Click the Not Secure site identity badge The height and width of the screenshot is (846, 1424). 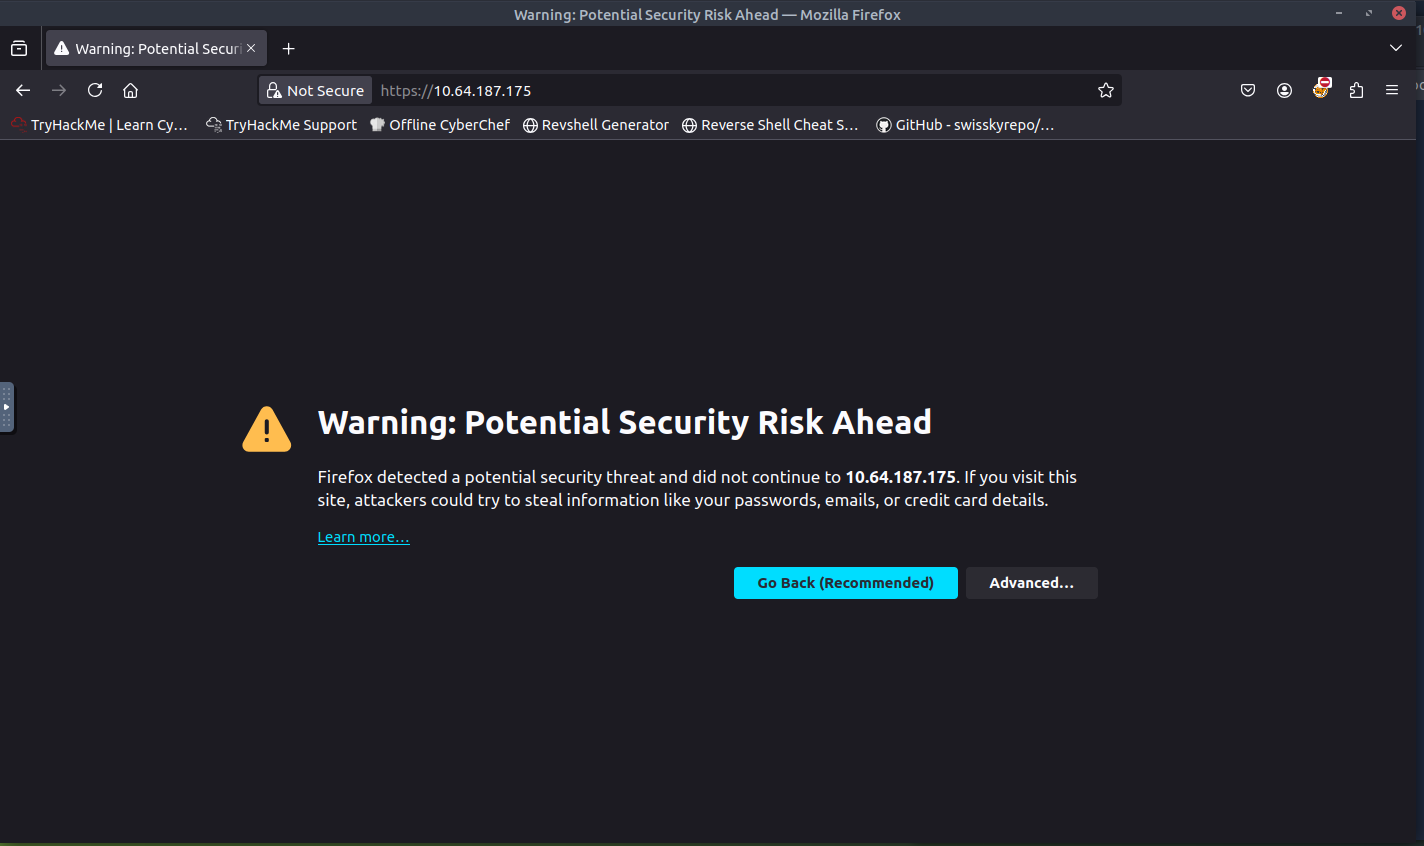click(x=315, y=90)
